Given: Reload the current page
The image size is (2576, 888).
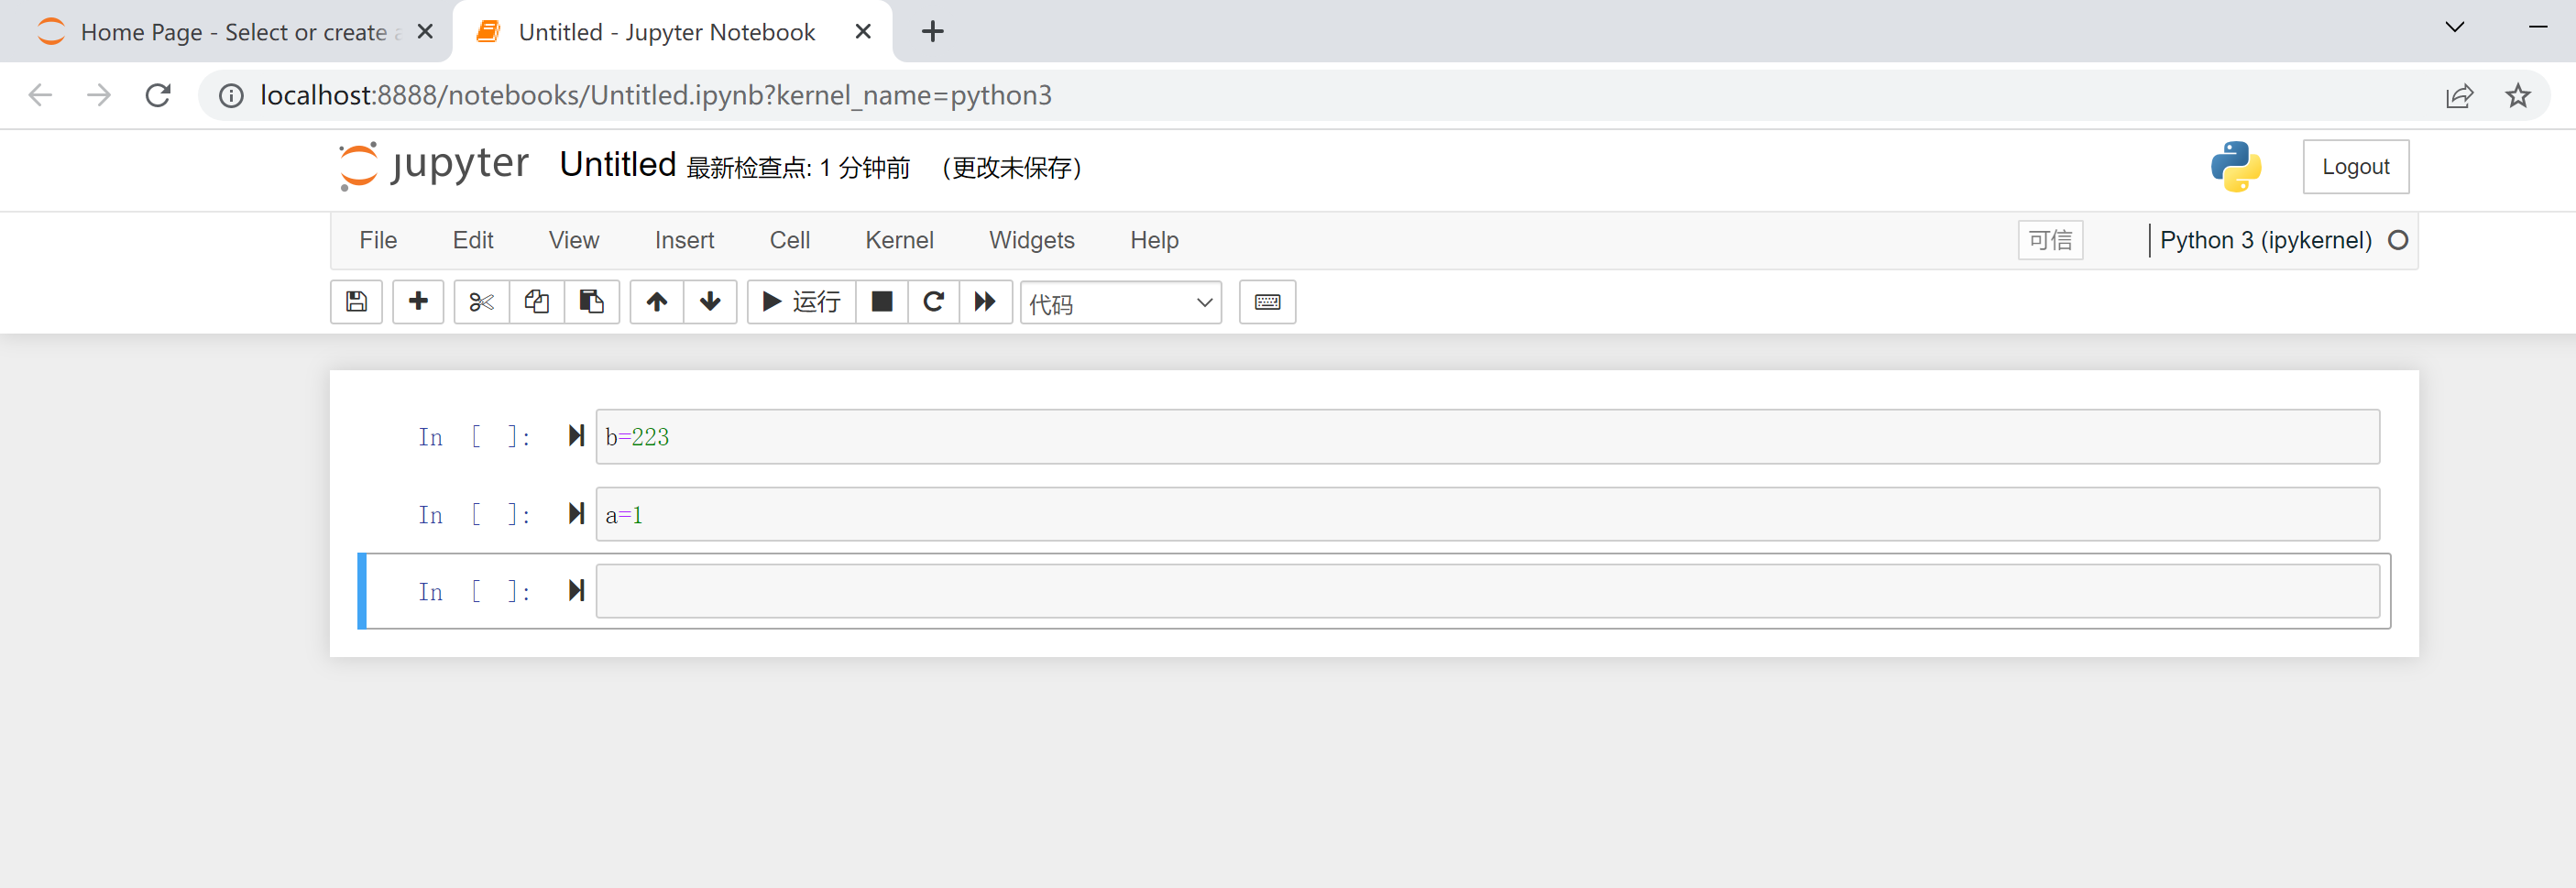Looking at the screenshot, I should tap(158, 96).
